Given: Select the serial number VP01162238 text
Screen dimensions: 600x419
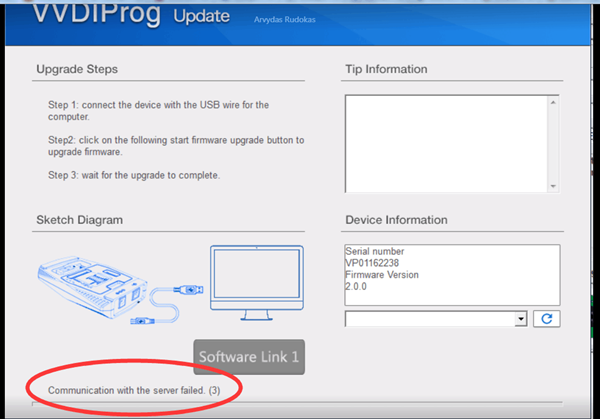Looking at the screenshot, I should tap(372, 263).
